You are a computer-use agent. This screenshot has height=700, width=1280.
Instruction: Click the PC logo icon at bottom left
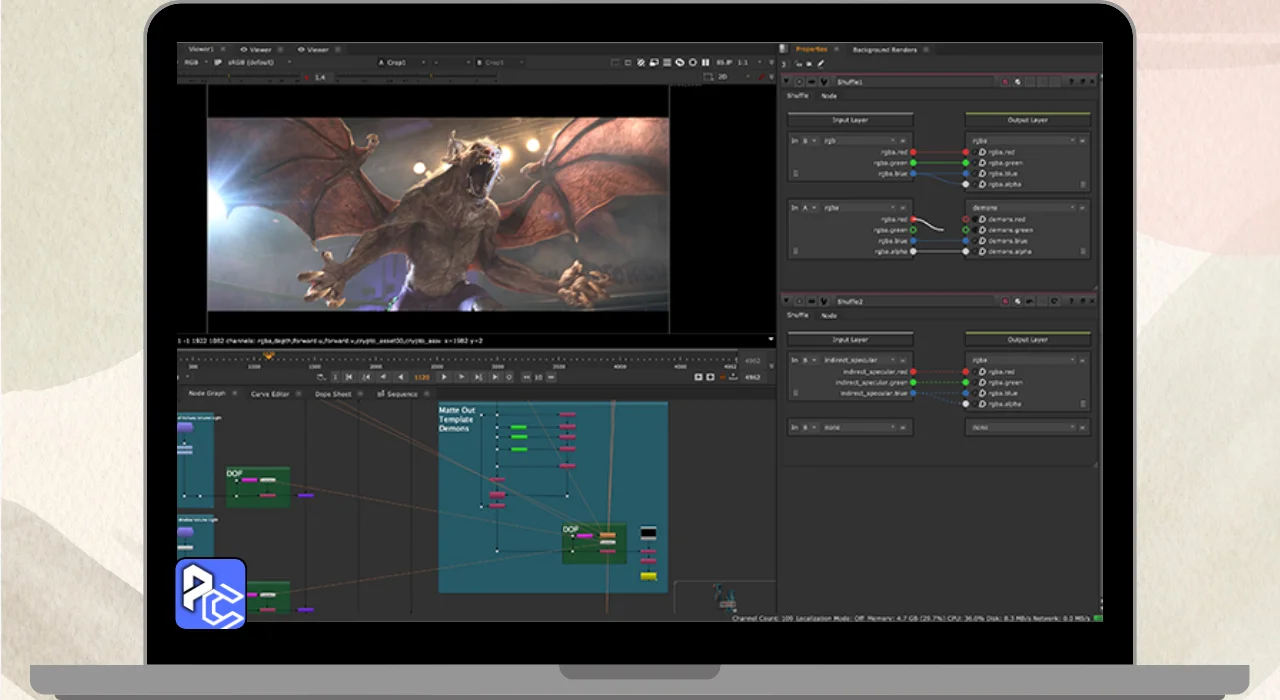tap(211, 594)
